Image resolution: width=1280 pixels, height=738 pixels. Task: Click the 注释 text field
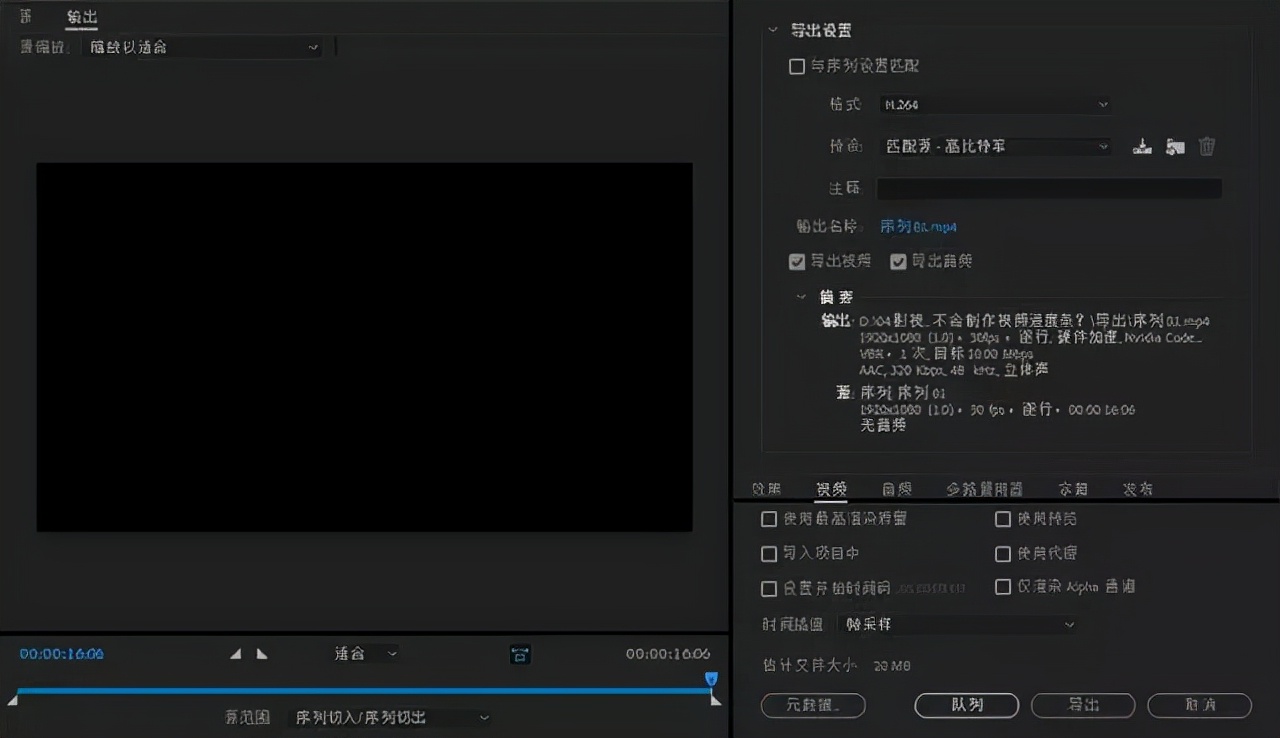point(1049,188)
